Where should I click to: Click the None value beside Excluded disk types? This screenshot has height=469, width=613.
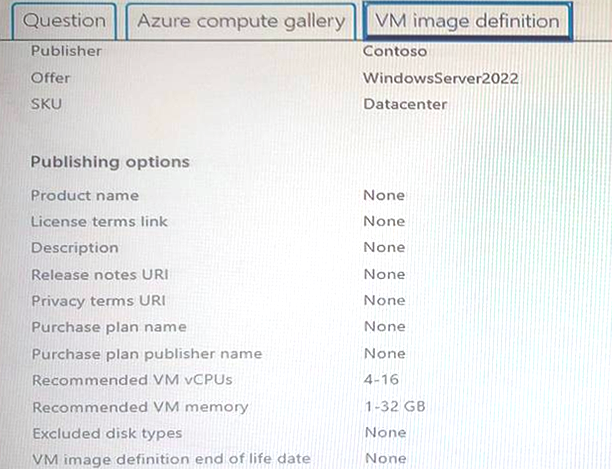[385, 433]
